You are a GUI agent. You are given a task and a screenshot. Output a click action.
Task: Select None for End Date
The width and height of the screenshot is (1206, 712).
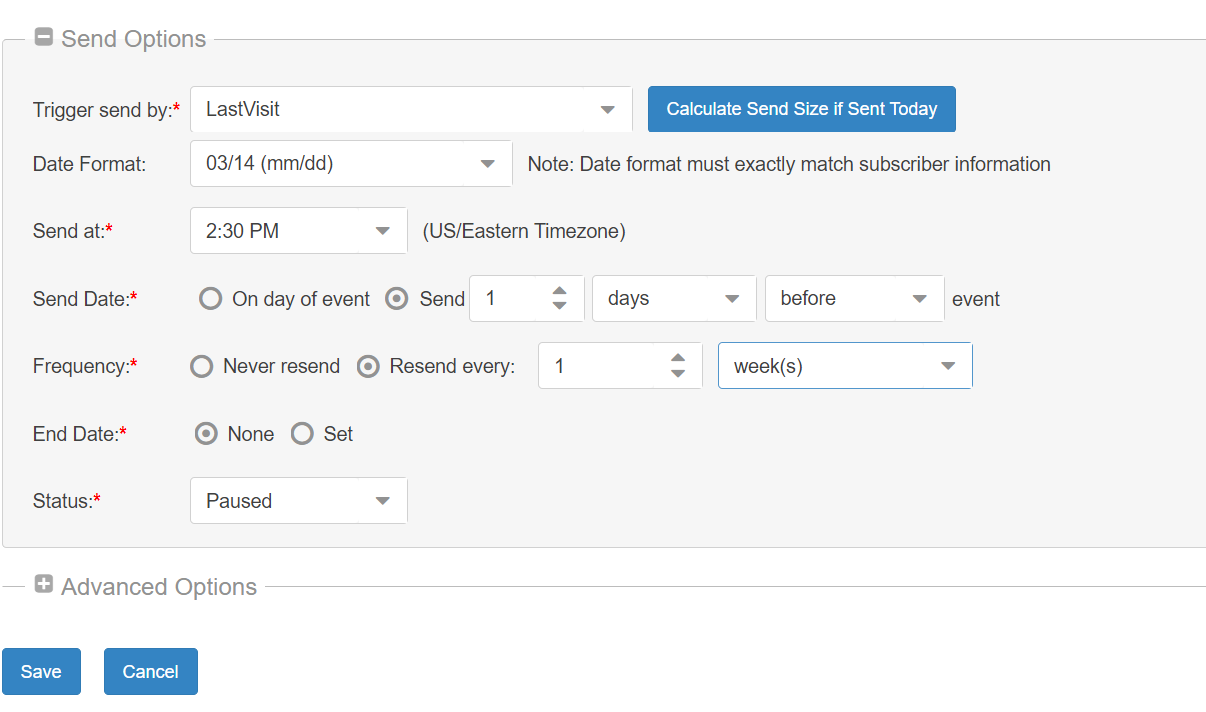click(x=207, y=434)
